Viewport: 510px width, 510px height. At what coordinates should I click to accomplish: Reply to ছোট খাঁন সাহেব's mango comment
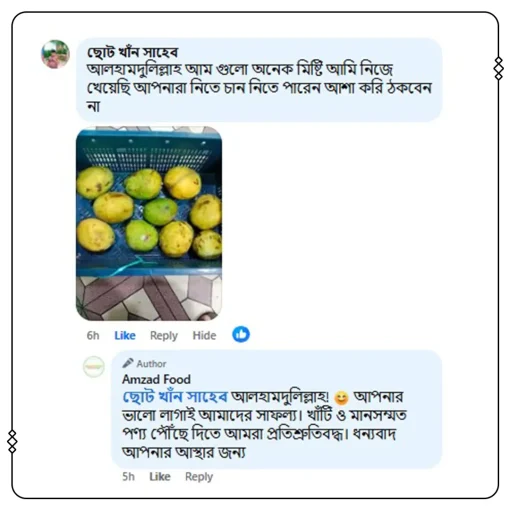(x=164, y=336)
